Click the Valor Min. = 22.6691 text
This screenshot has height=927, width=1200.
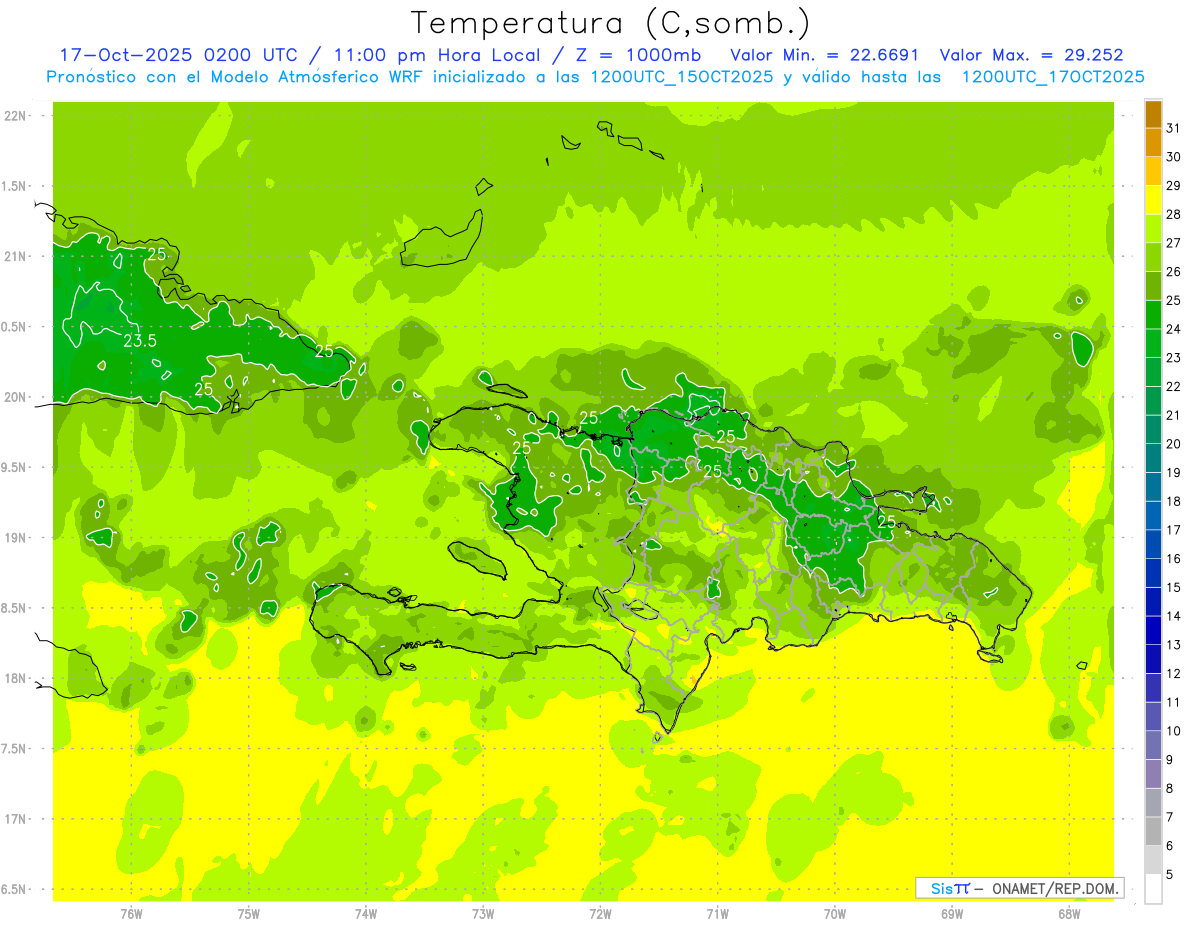[x=824, y=55]
